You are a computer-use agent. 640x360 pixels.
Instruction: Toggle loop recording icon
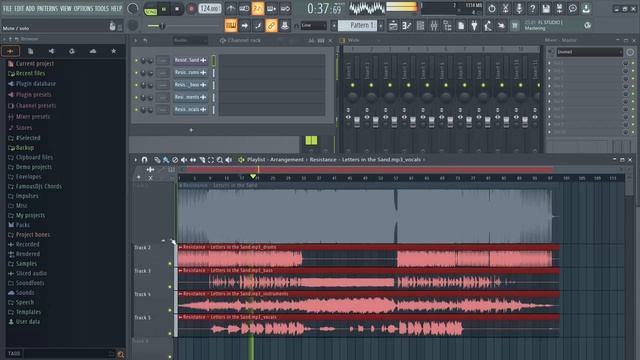[x=285, y=9]
